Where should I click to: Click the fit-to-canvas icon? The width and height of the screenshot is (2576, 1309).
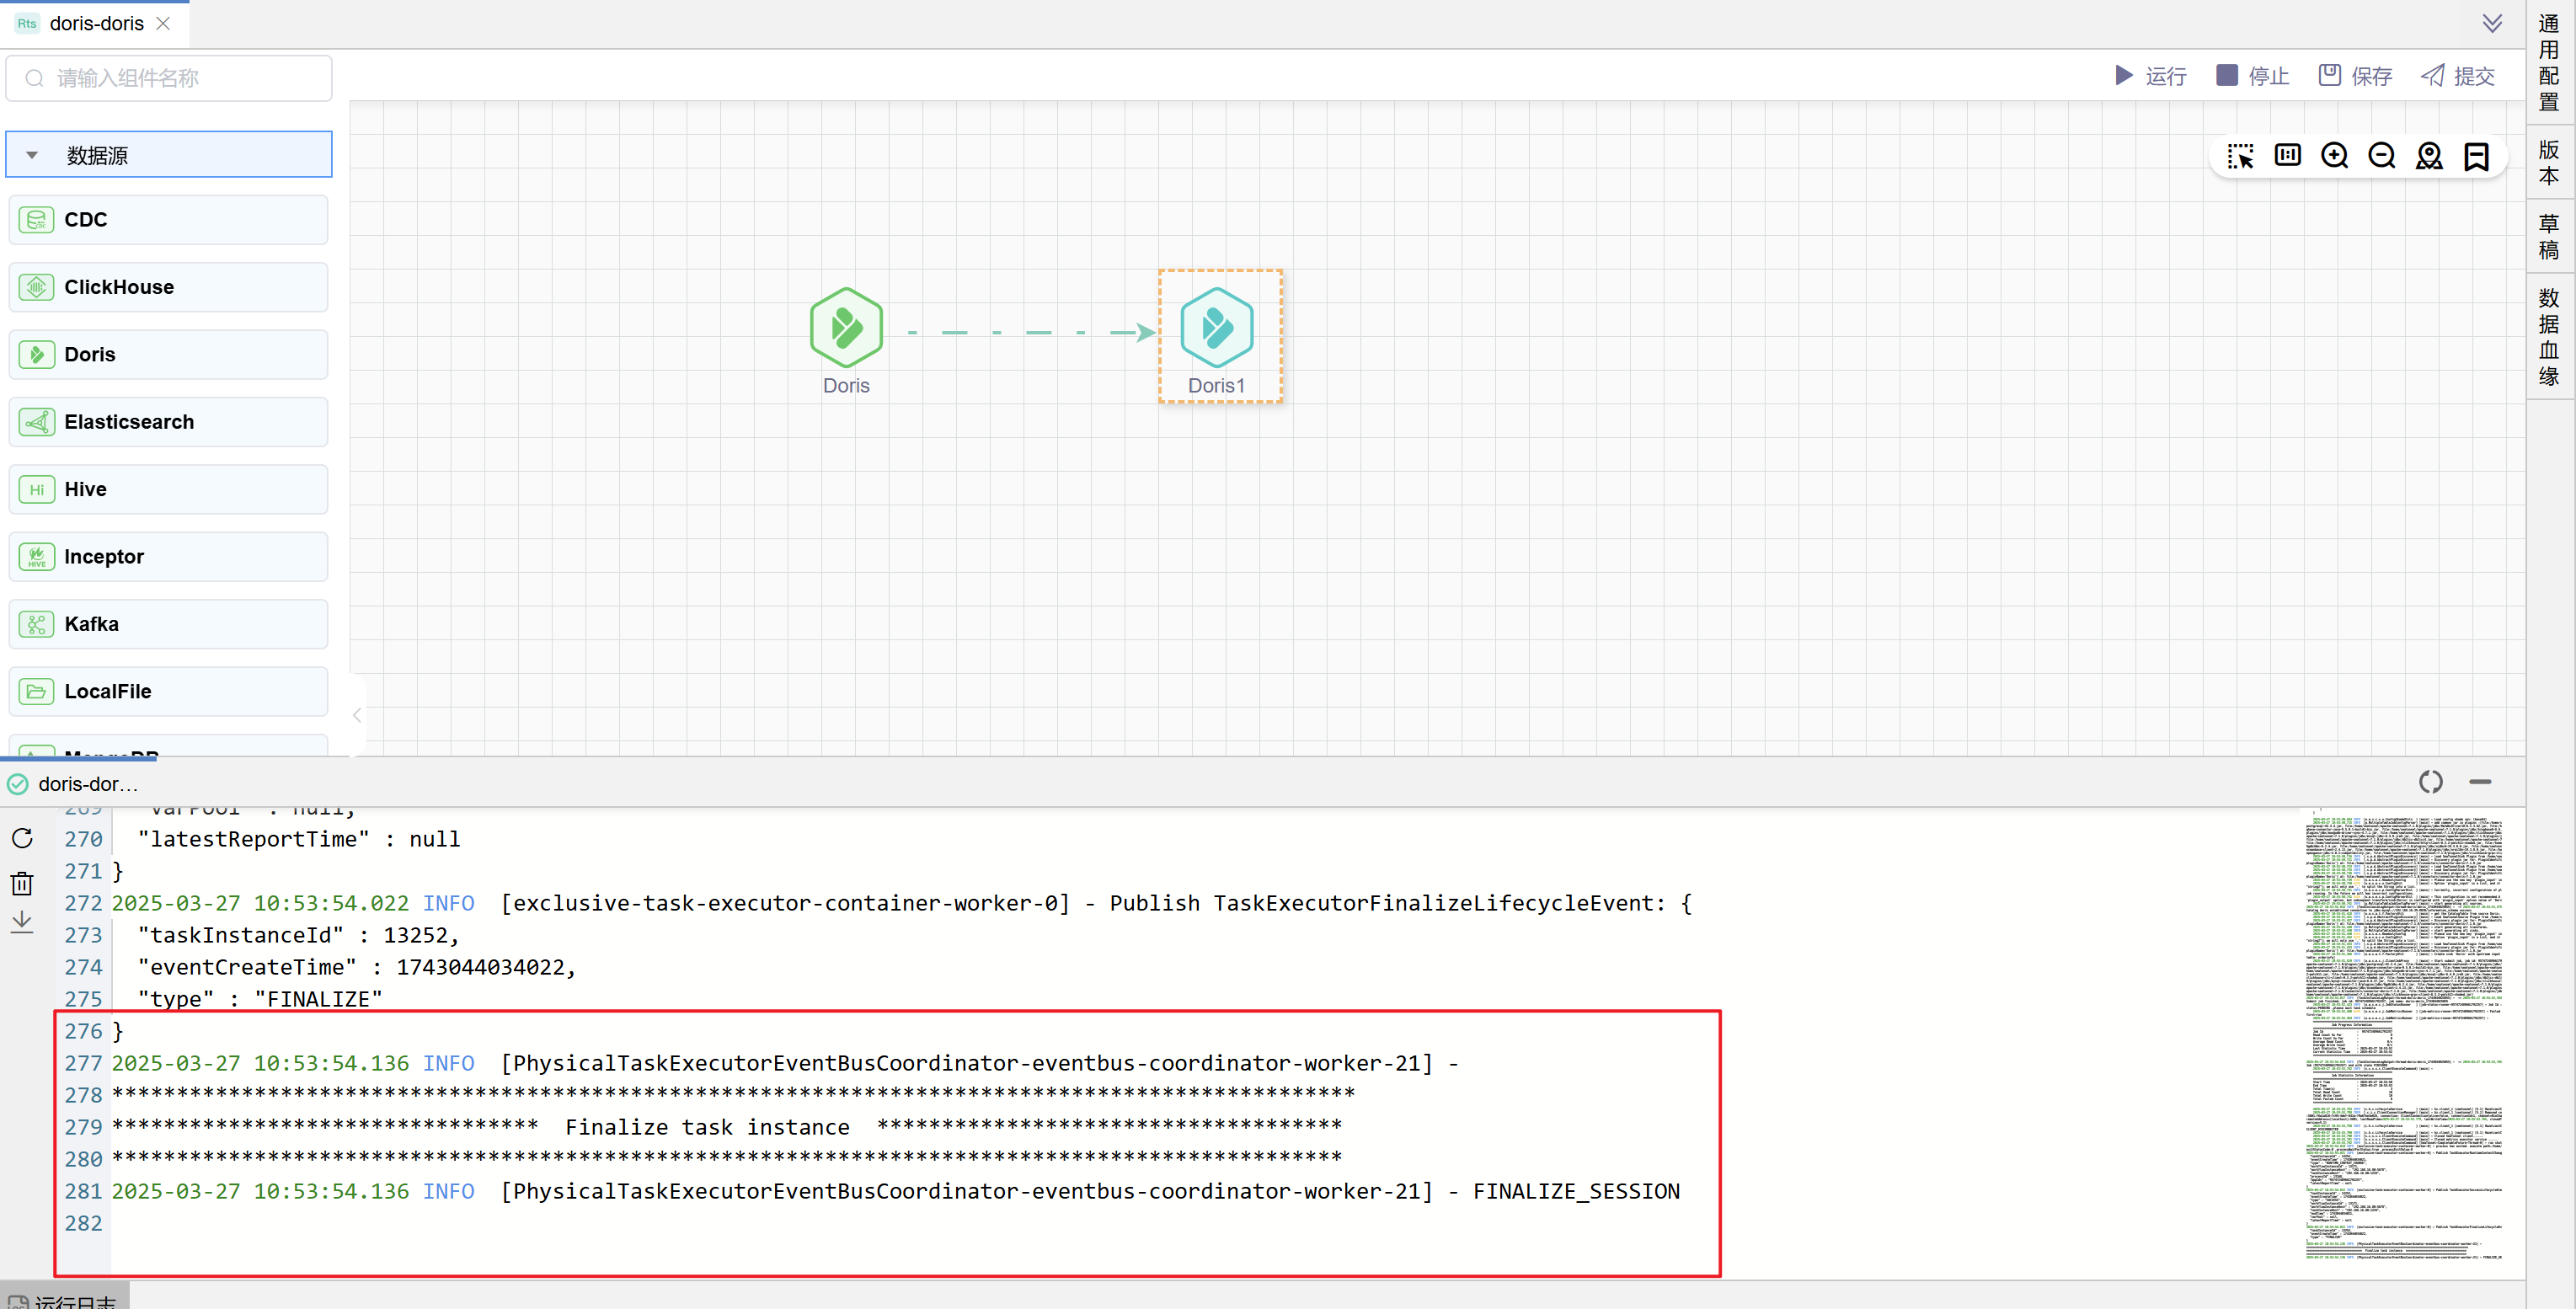[x=2287, y=155]
